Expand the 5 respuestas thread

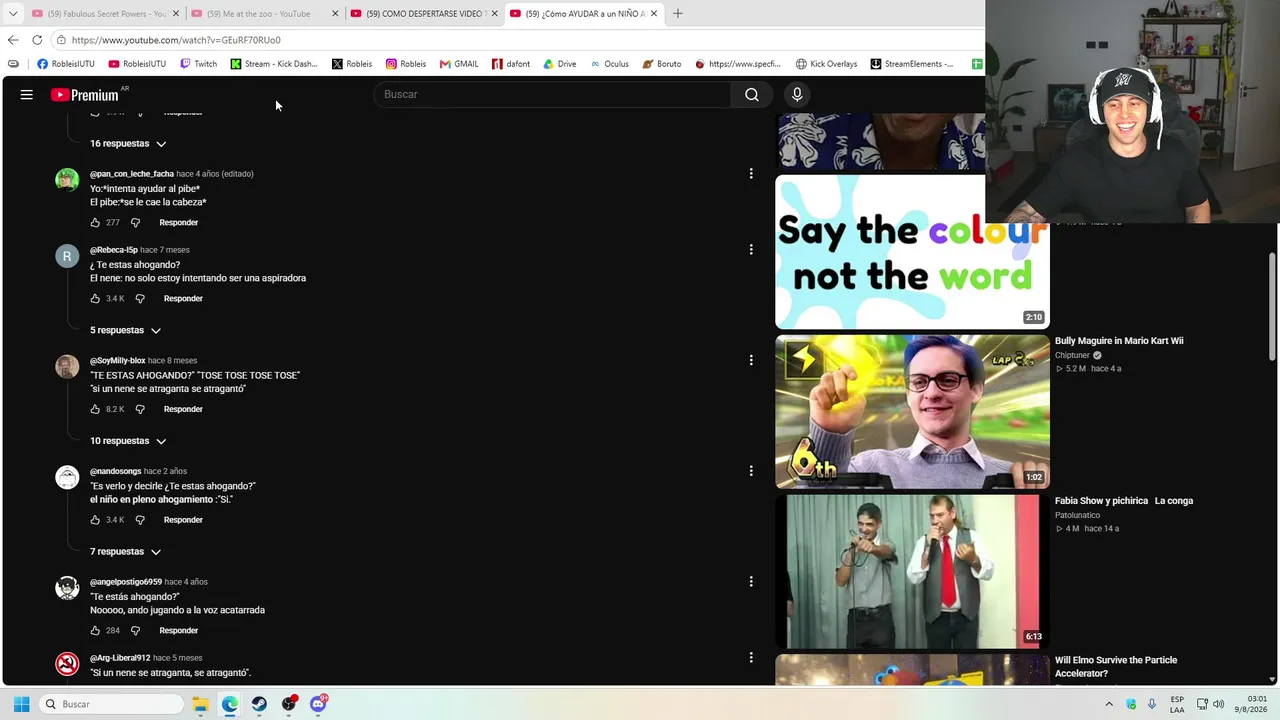coord(126,330)
